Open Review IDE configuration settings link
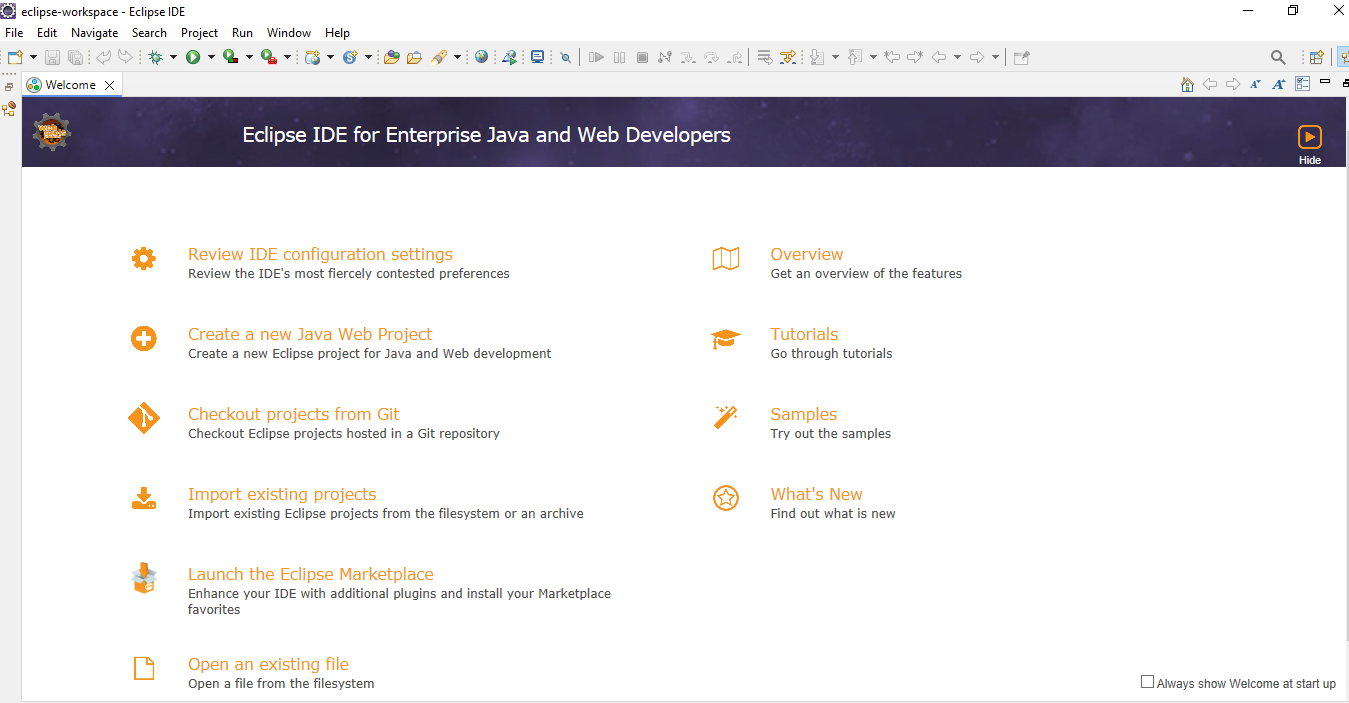 click(x=320, y=254)
